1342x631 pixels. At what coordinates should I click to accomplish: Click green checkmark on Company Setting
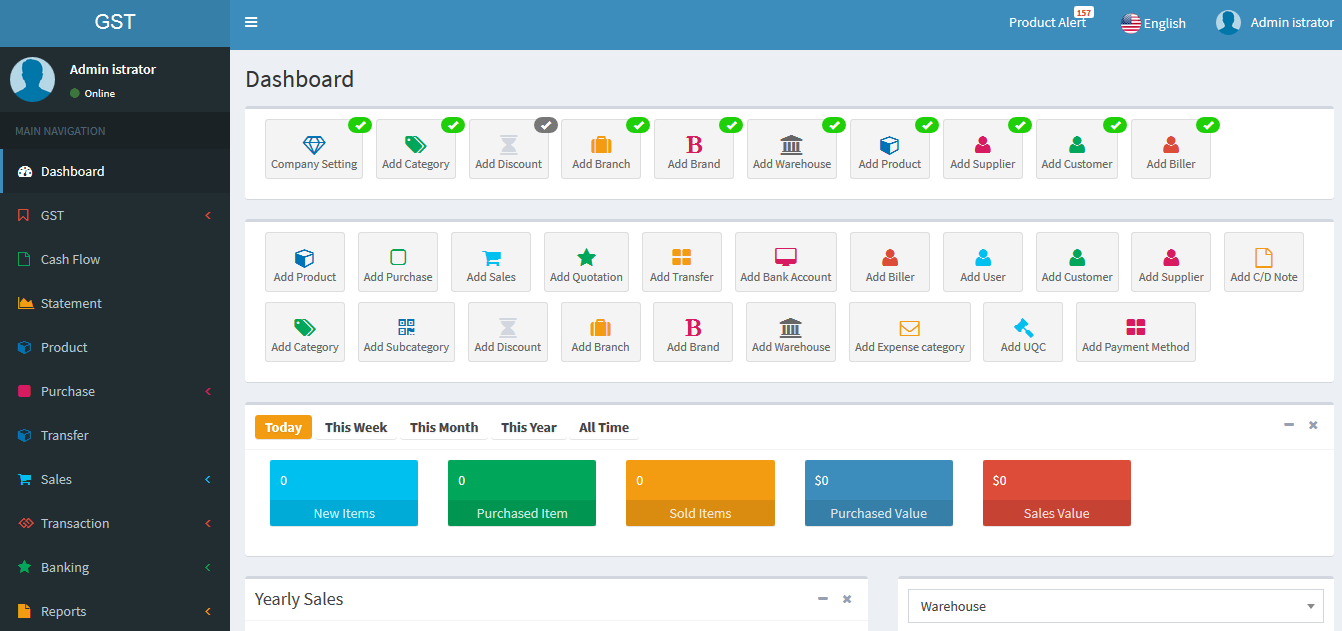(360, 125)
